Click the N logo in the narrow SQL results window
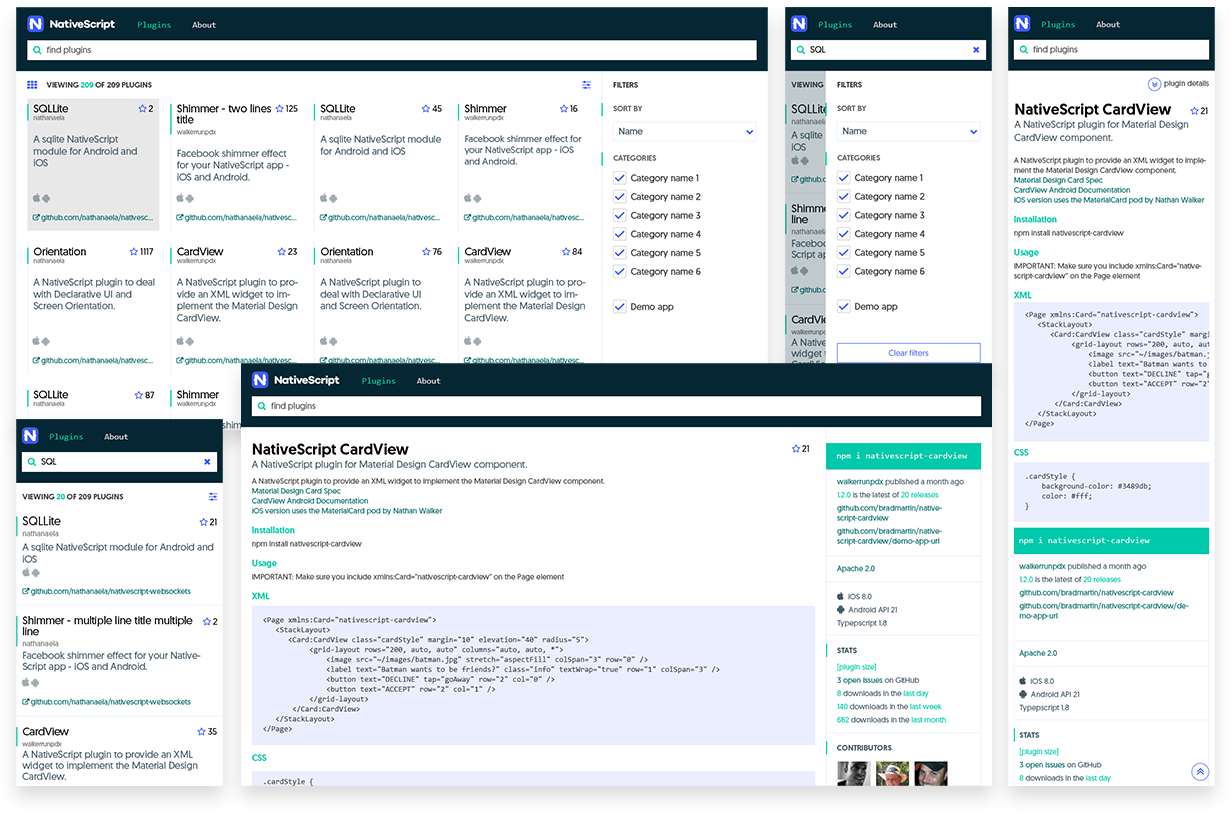Viewport: 1231px width, 813px height. [x=30, y=436]
